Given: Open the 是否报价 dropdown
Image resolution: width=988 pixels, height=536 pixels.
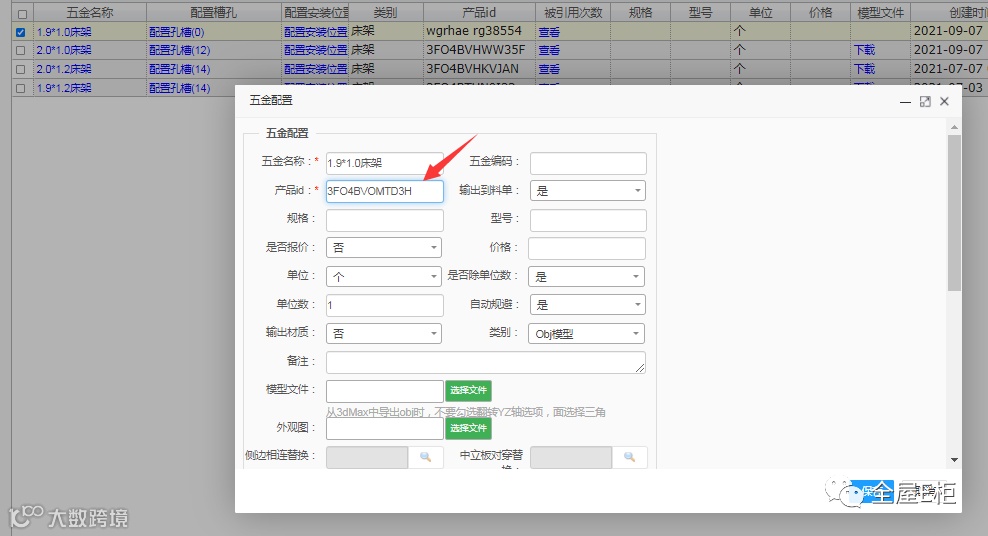Looking at the screenshot, I should tap(384, 248).
